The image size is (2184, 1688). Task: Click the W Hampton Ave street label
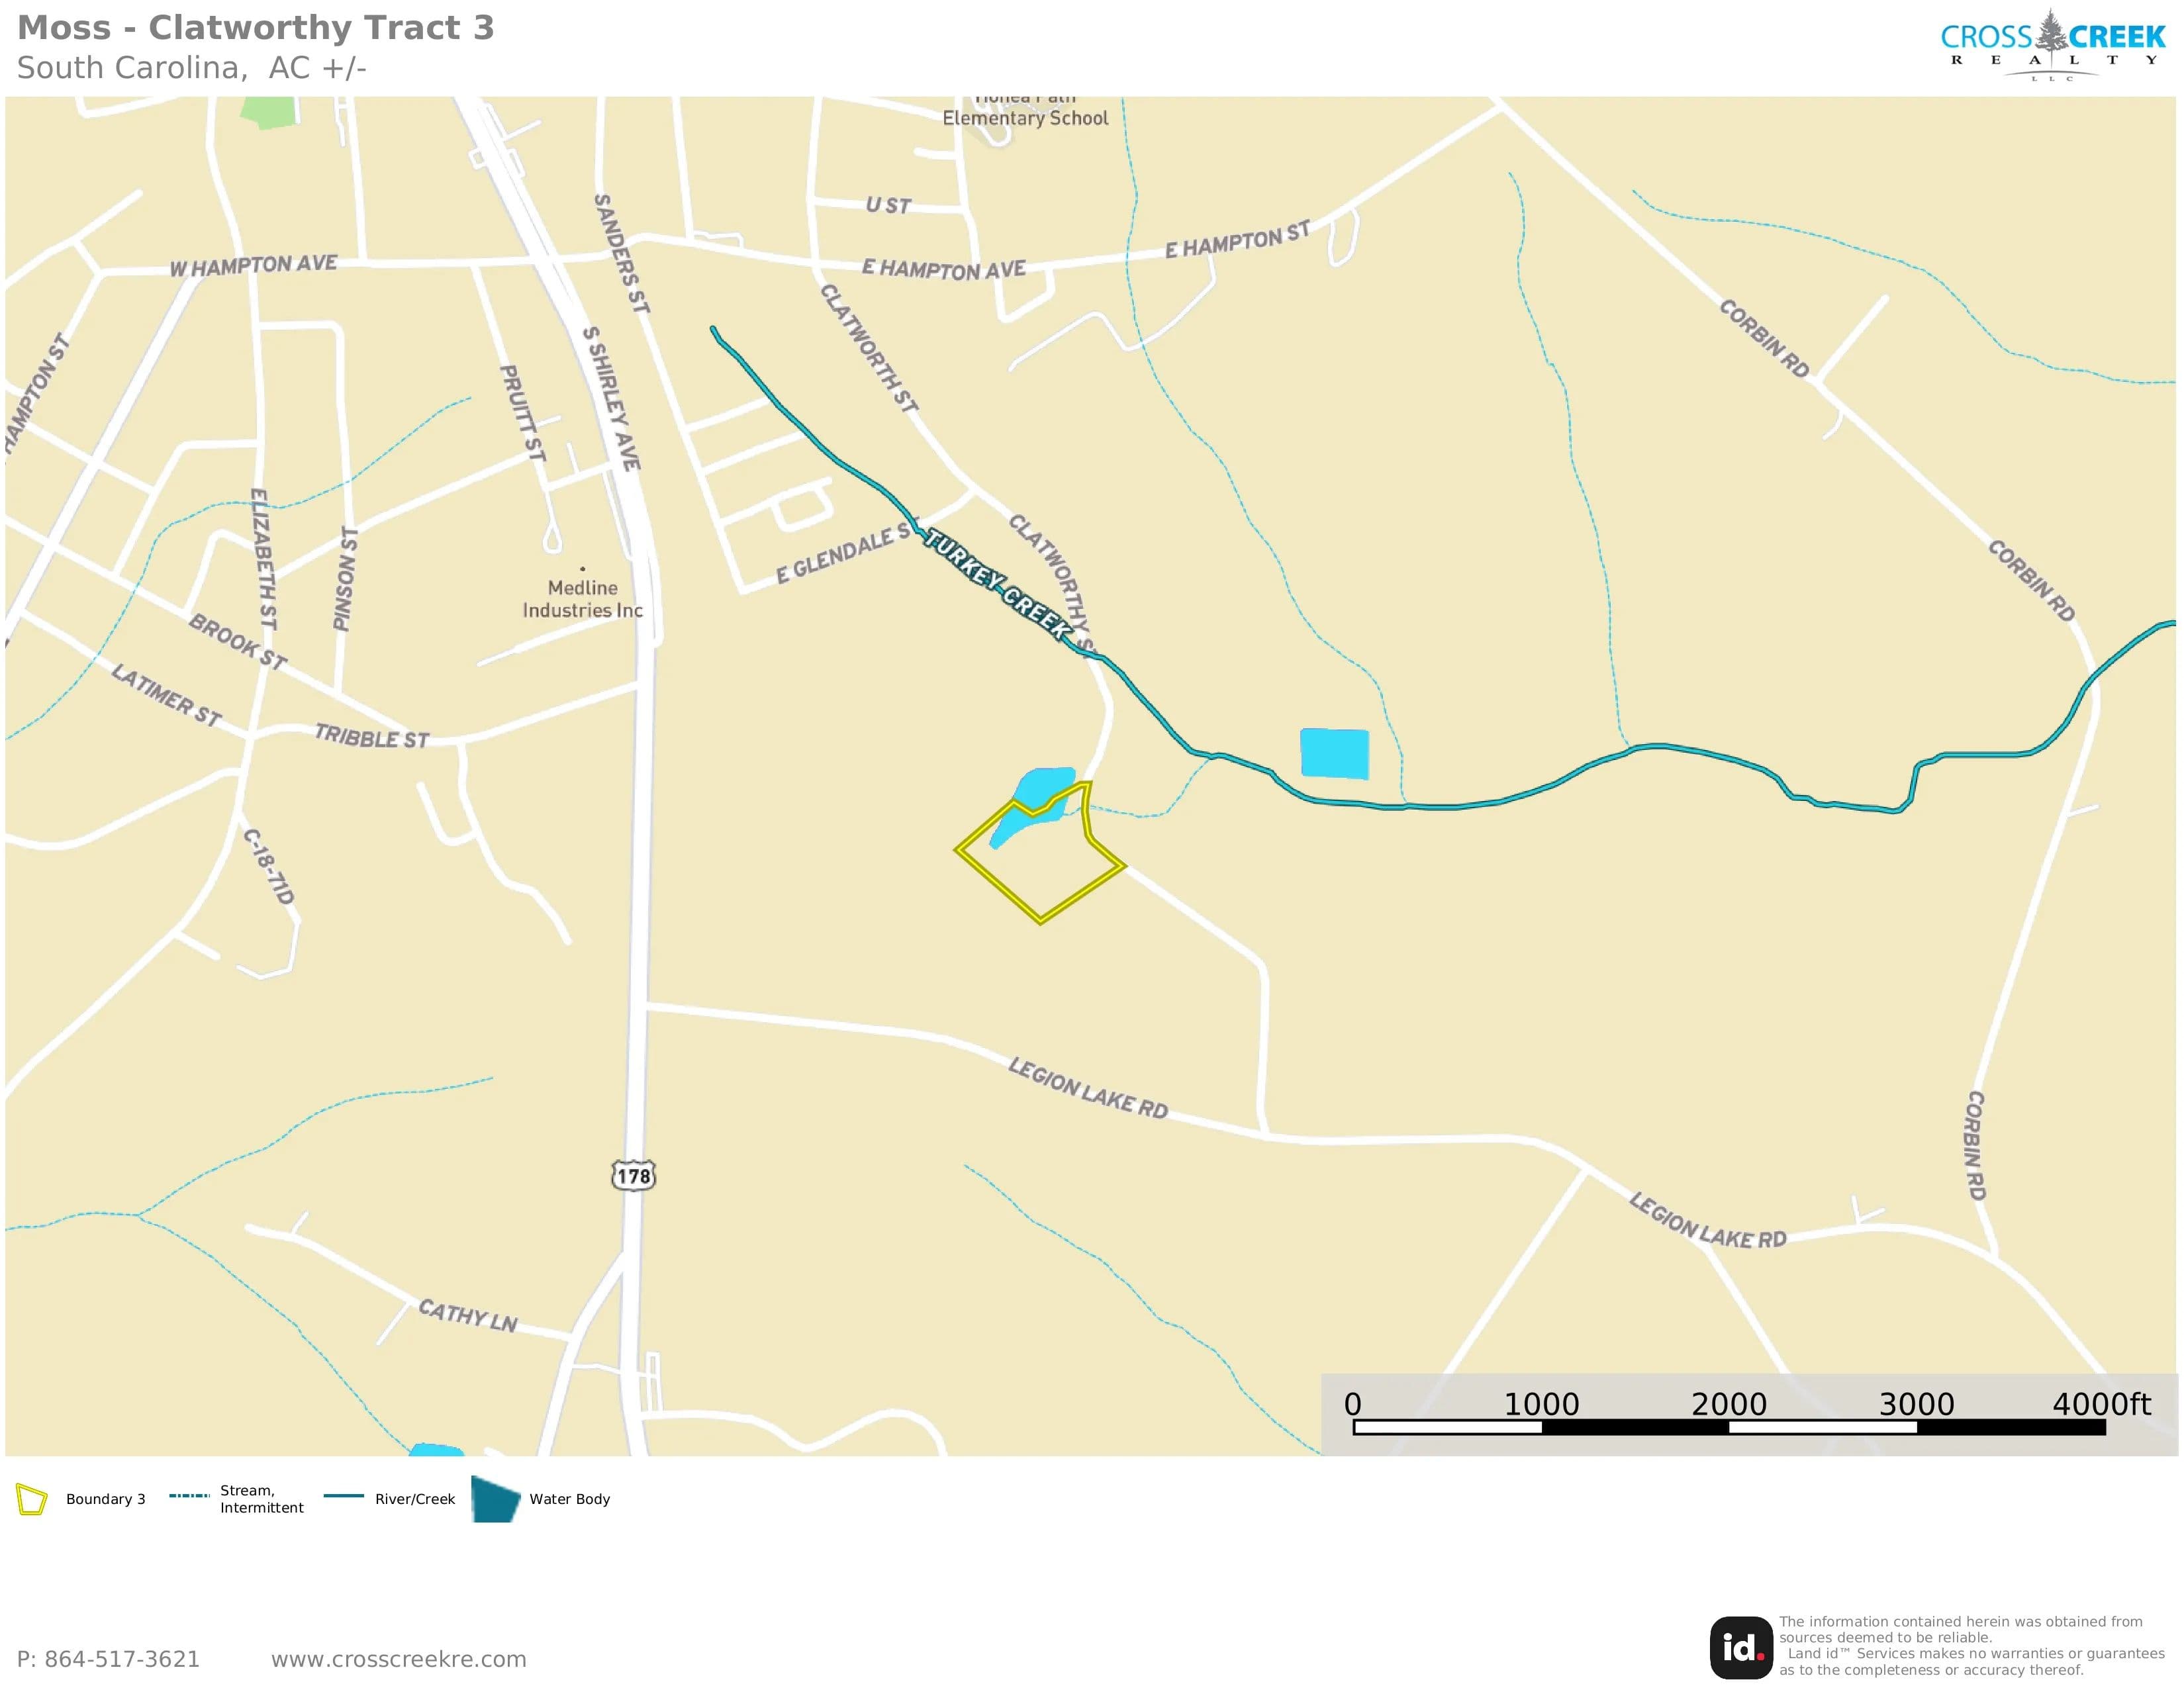(253, 265)
